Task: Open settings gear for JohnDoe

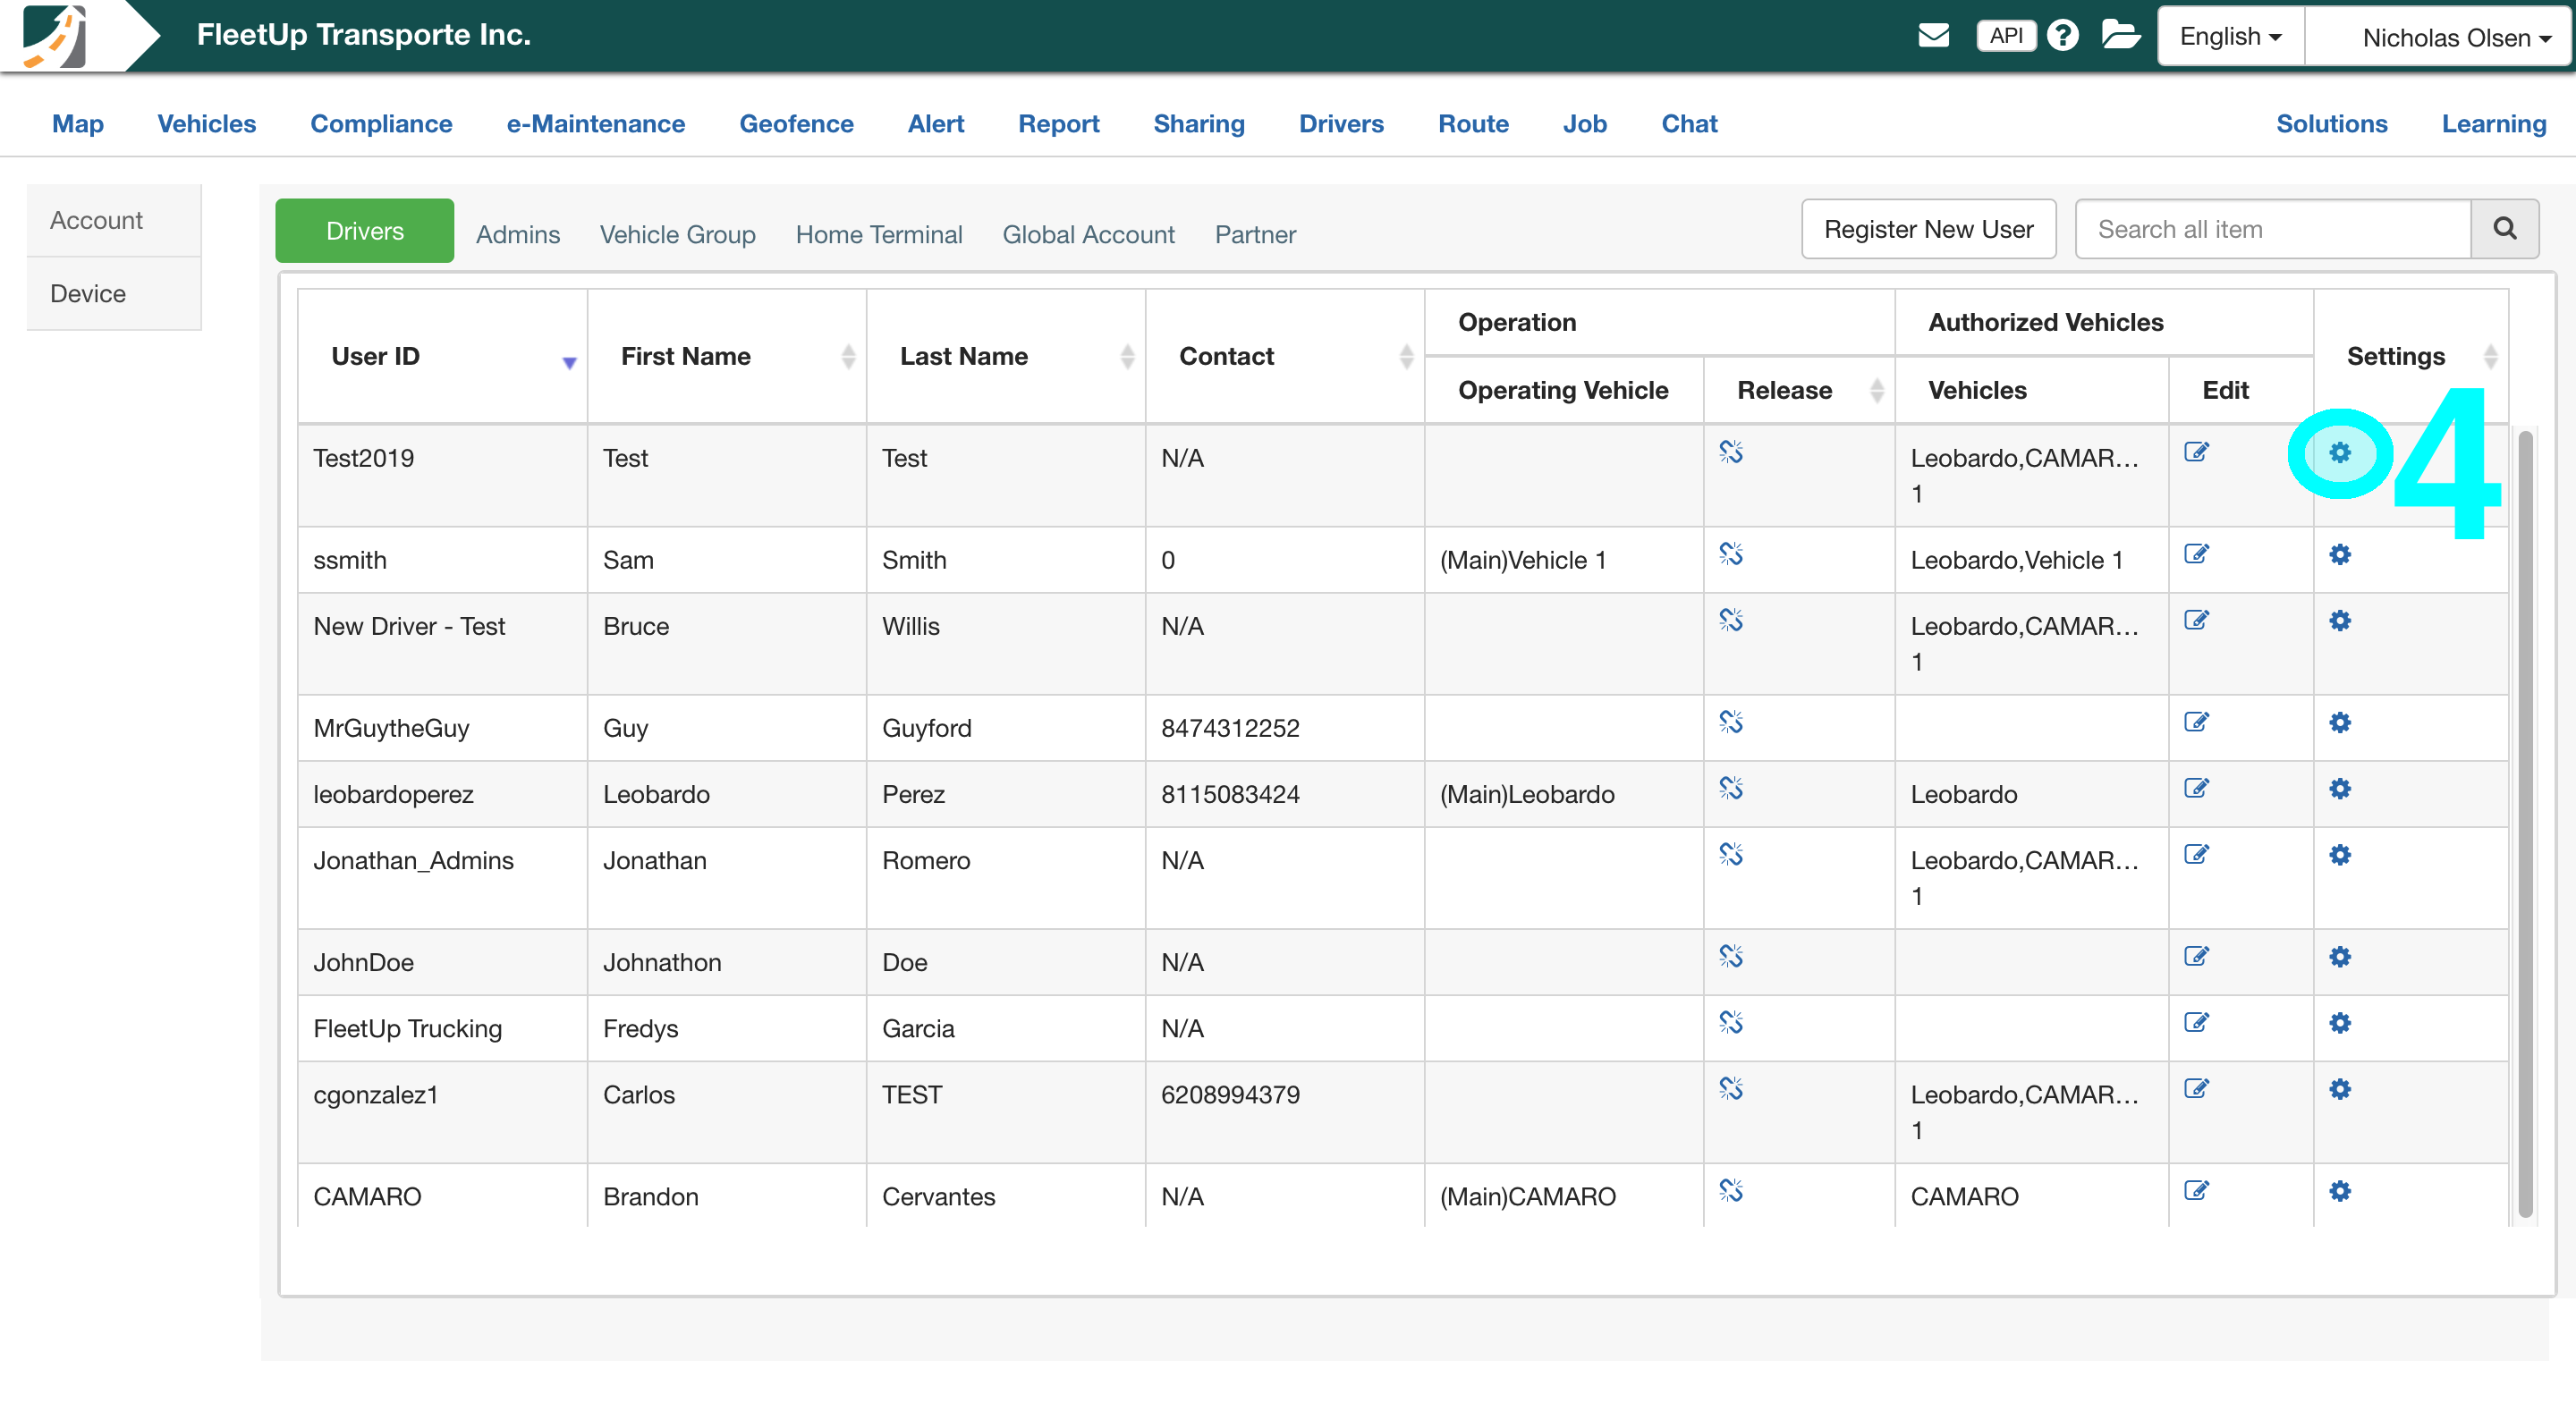Action: [x=2339, y=957]
